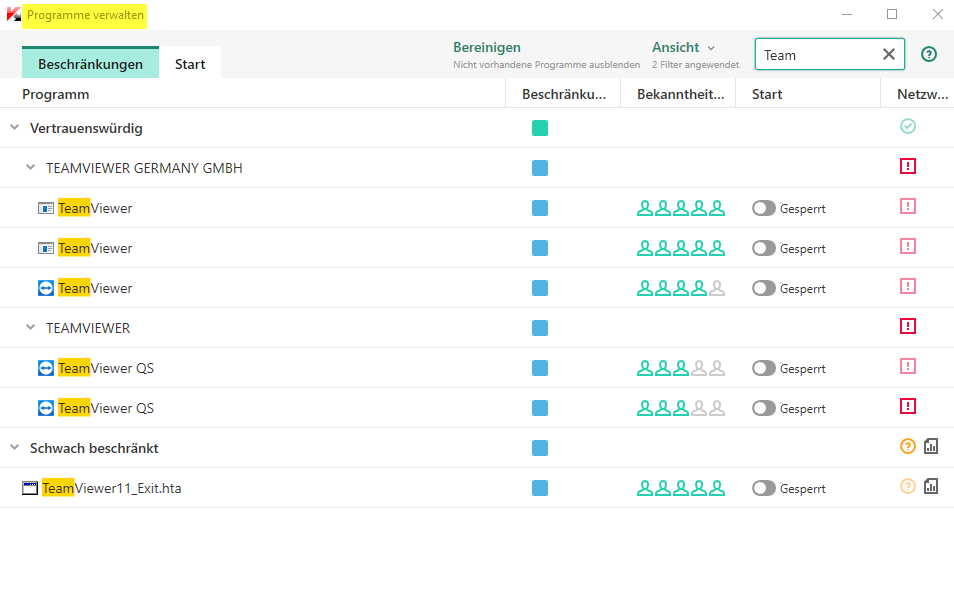954x598 pixels.
Task: Collapse the Vertrauenswürdig group
Action: coord(14,128)
